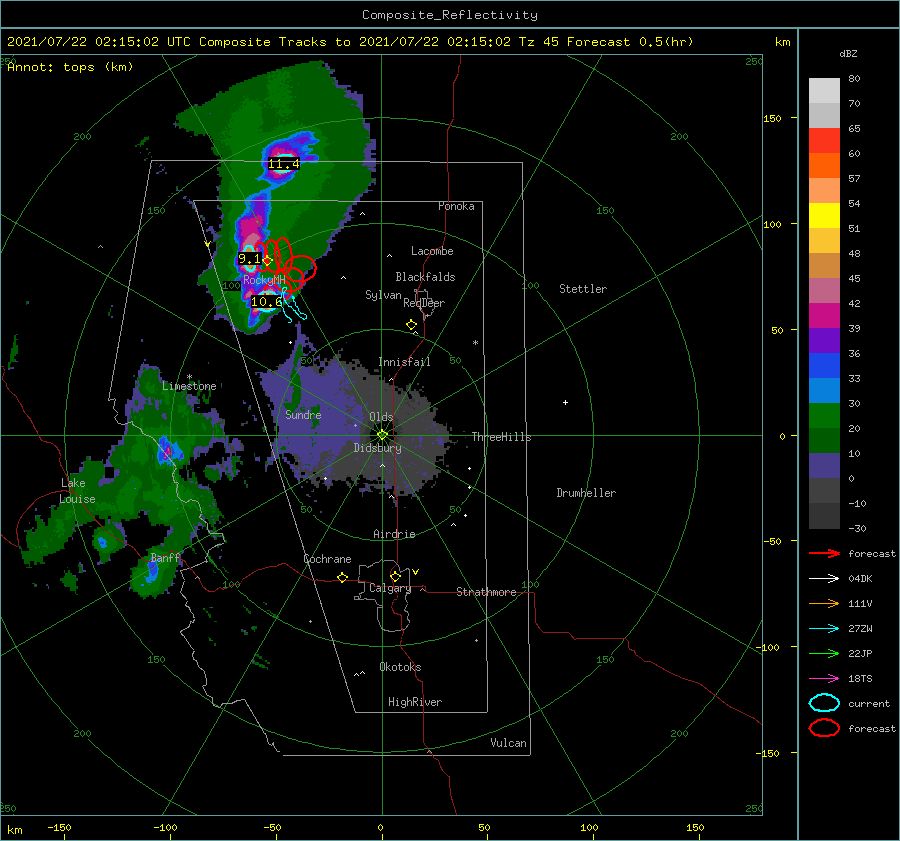Click the UTC timestamp header line

point(350,42)
